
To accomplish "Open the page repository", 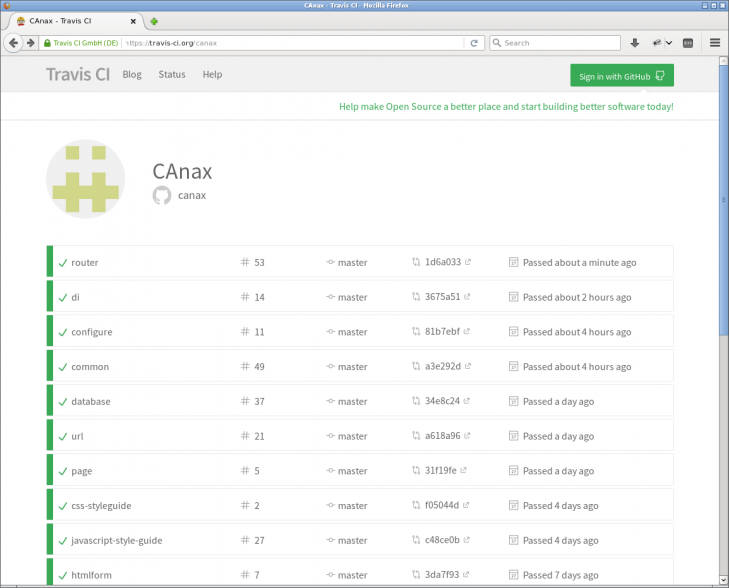I will [x=82, y=471].
